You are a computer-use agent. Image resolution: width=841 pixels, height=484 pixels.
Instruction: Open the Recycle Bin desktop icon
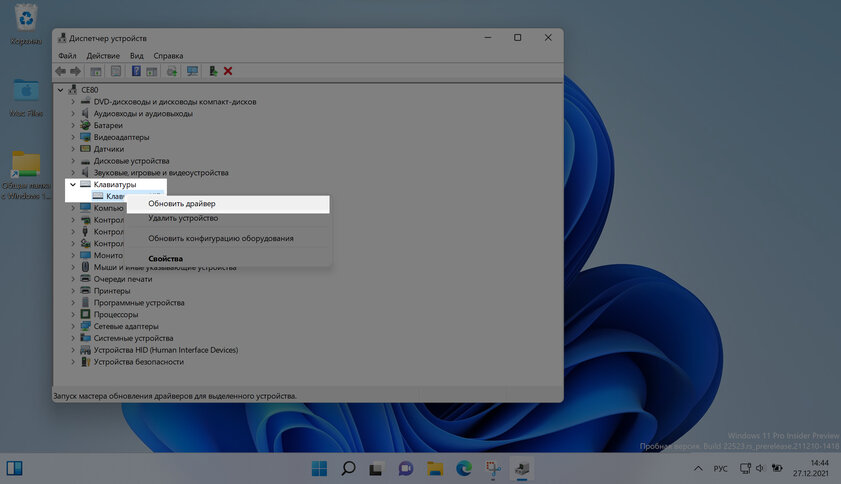(x=26, y=25)
